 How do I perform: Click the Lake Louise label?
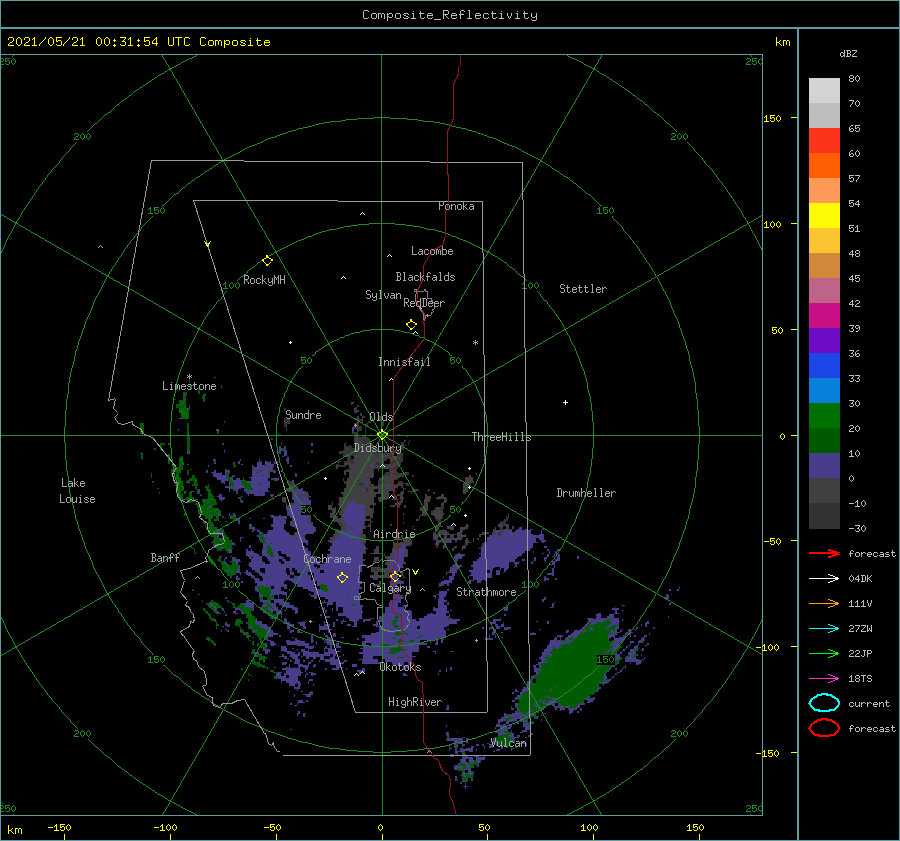coord(77,491)
